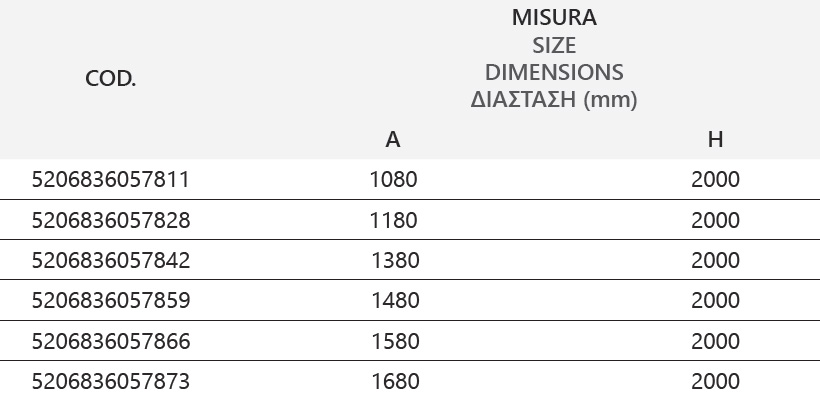Click the 1180 width value

pos(393,220)
